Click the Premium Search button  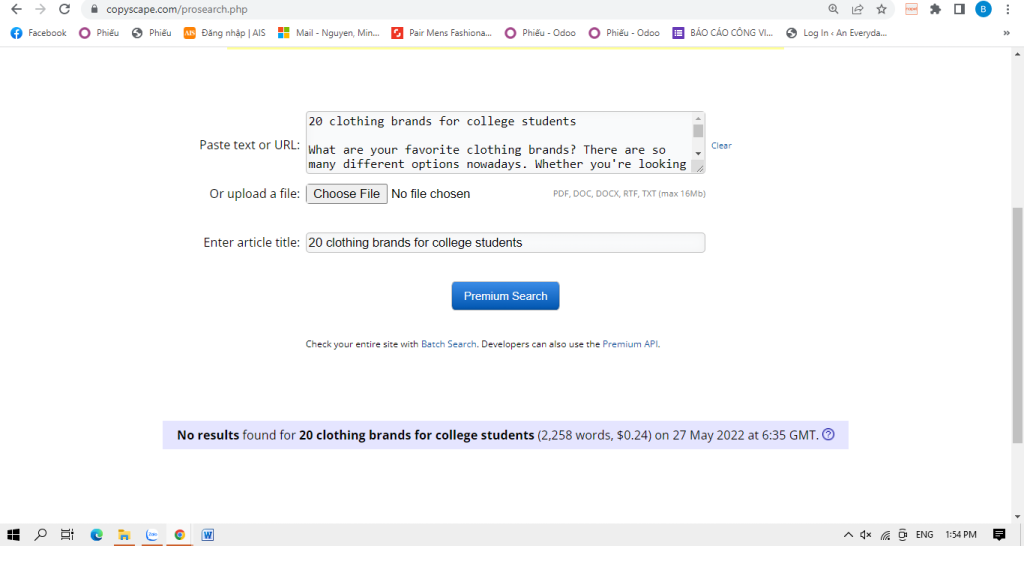[505, 296]
